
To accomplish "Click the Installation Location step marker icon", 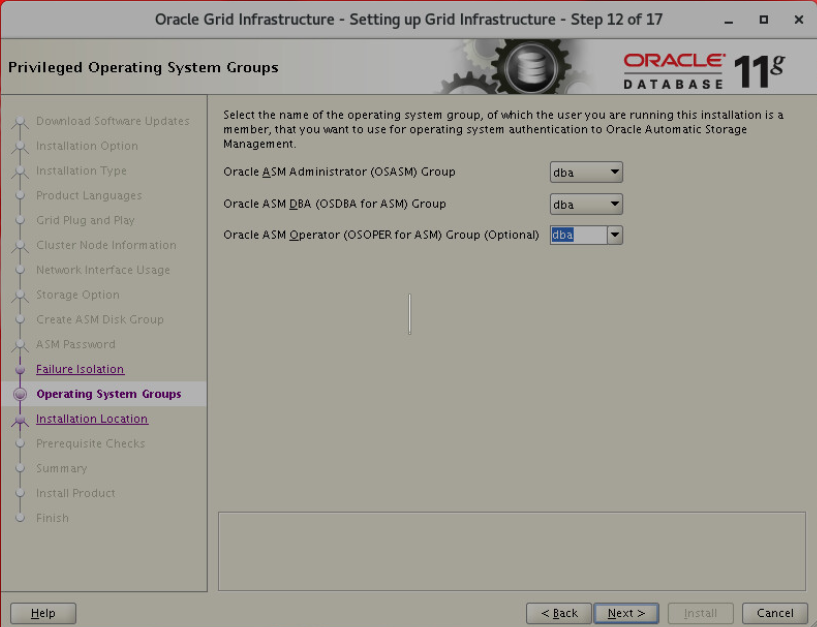I will (x=20, y=420).
